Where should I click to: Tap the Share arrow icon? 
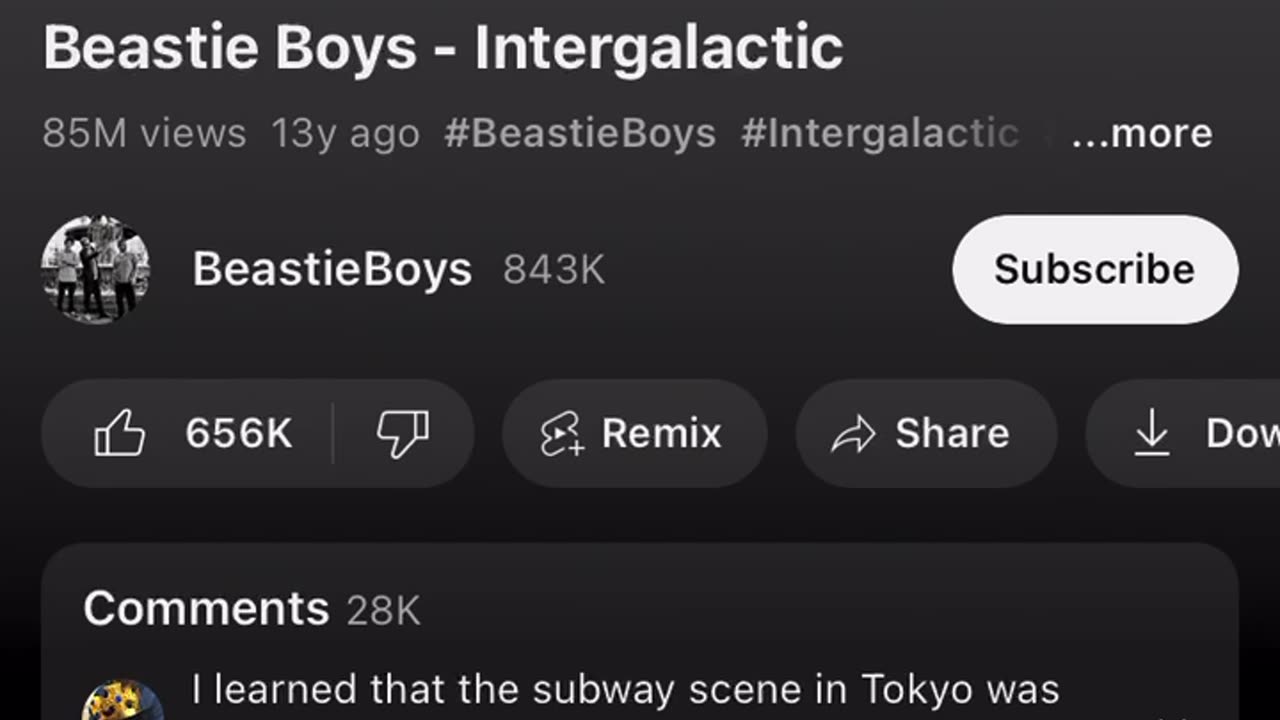coord(854,434)
